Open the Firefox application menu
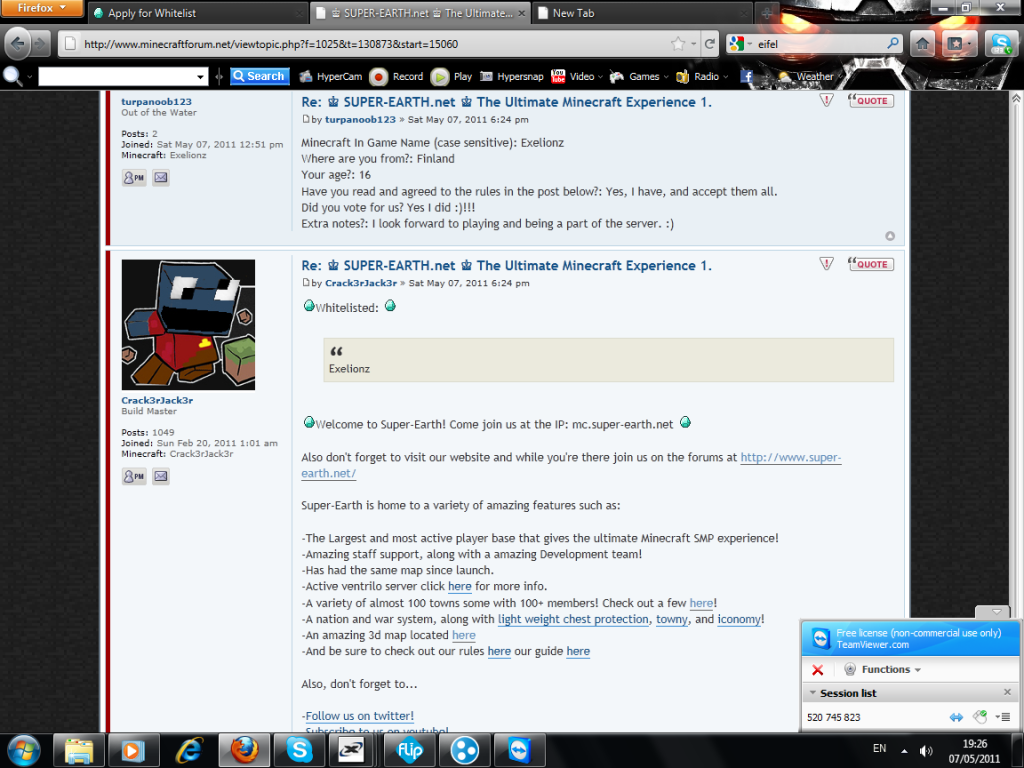Viewport: 1024px width, 768px height. [42, 8]
